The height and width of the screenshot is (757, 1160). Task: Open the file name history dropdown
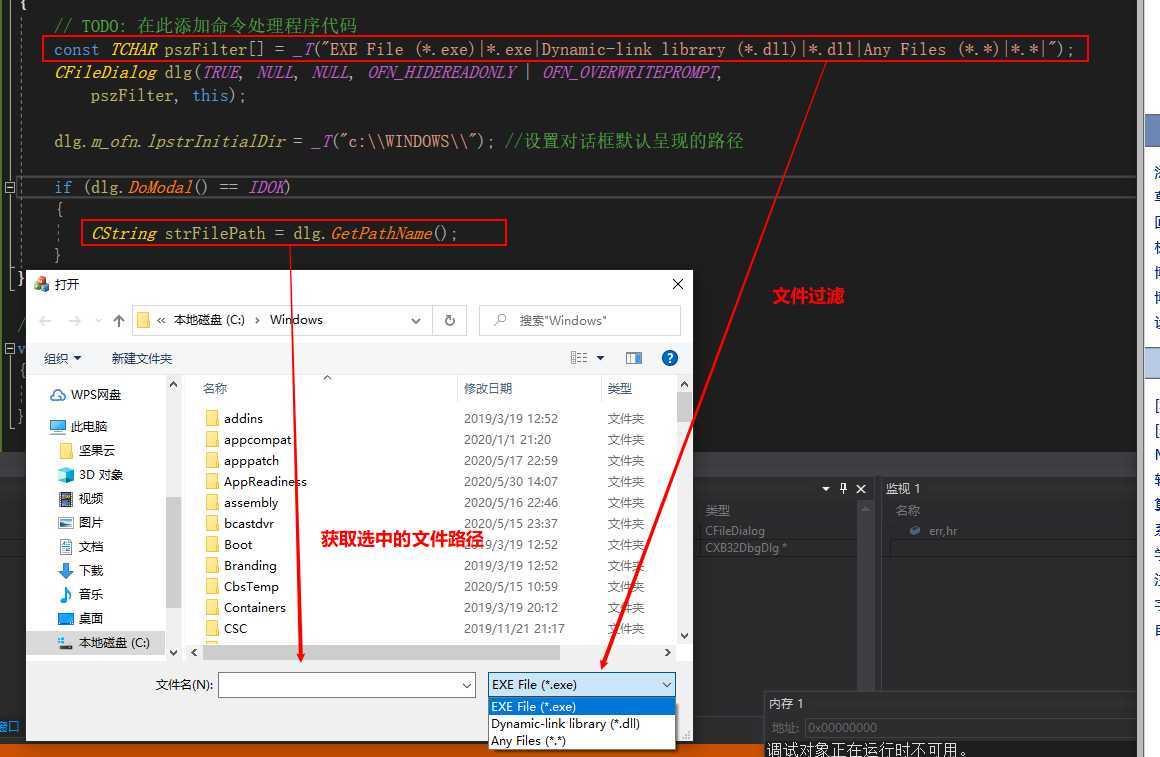click(x=467, y=685)
